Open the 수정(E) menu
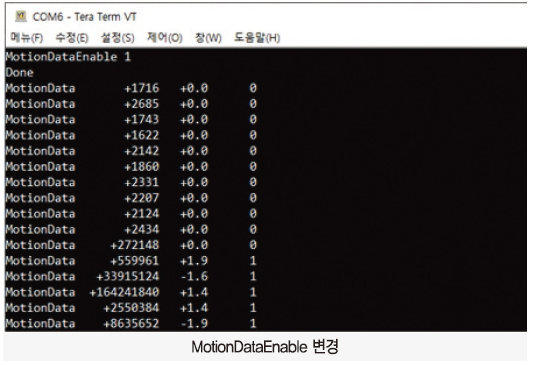Screen dimensions: 537x366 72,37
